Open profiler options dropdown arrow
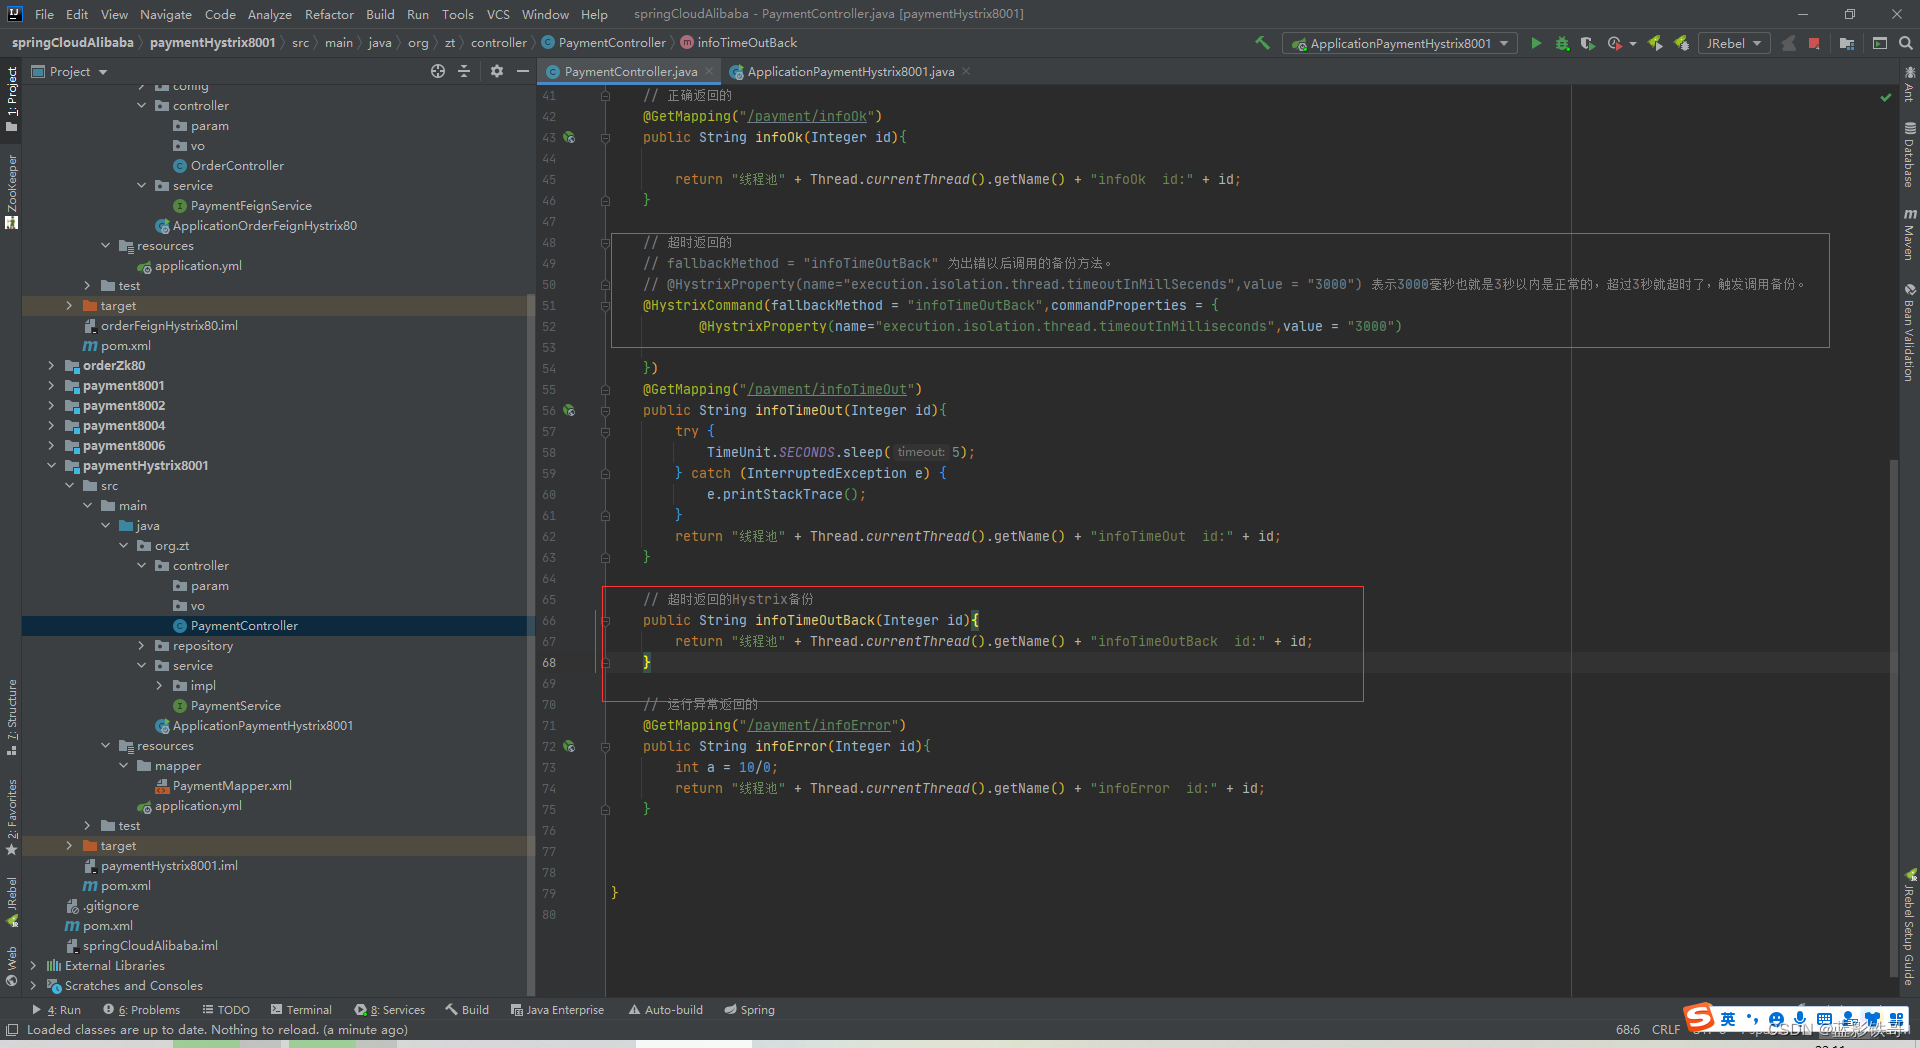1920x1048 pixels. (x=1633, y=43)
